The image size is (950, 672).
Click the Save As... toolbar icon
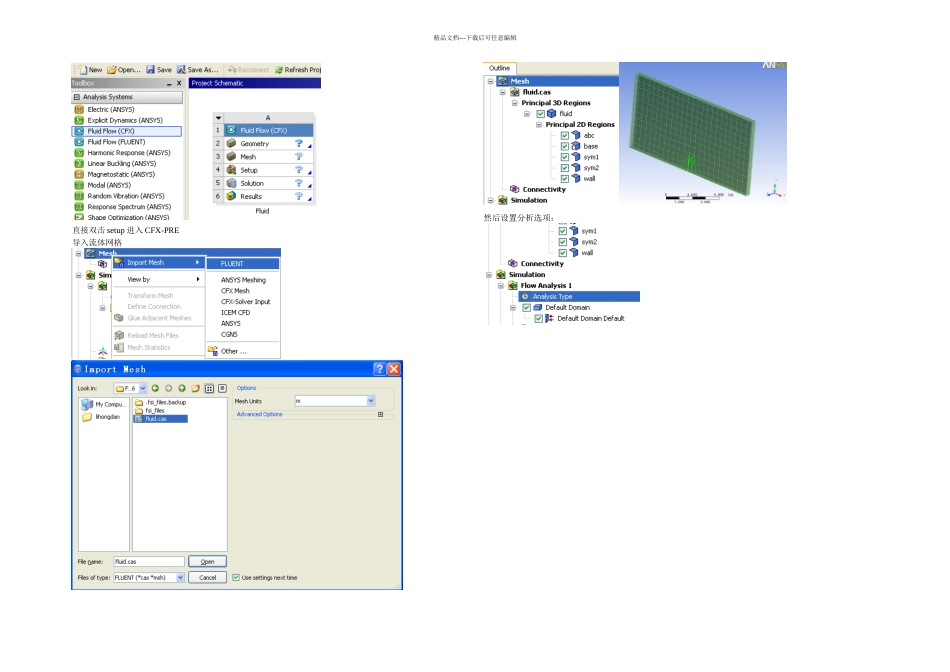pos(181,70)
